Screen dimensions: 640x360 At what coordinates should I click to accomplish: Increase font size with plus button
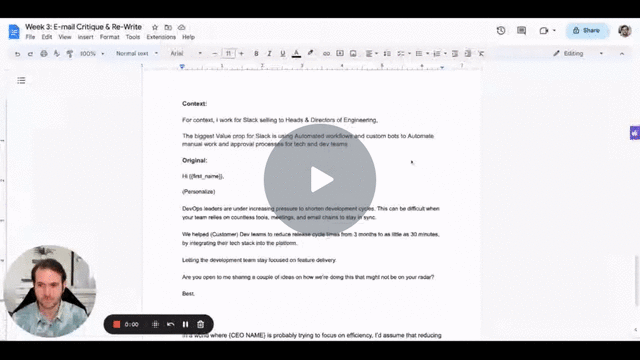click(x=242, y=53)
